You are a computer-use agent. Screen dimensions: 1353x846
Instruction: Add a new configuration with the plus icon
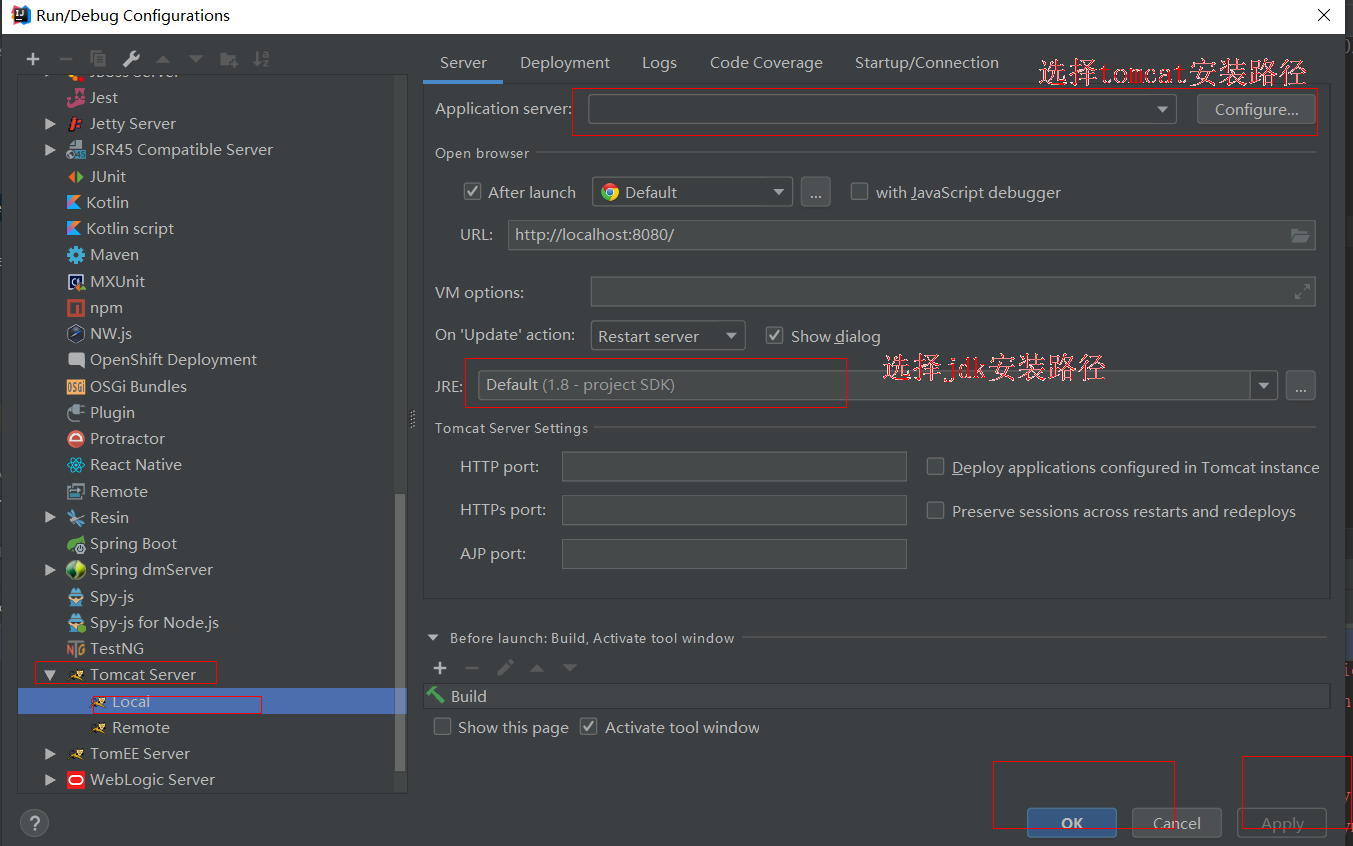click(x=33, y=59)
